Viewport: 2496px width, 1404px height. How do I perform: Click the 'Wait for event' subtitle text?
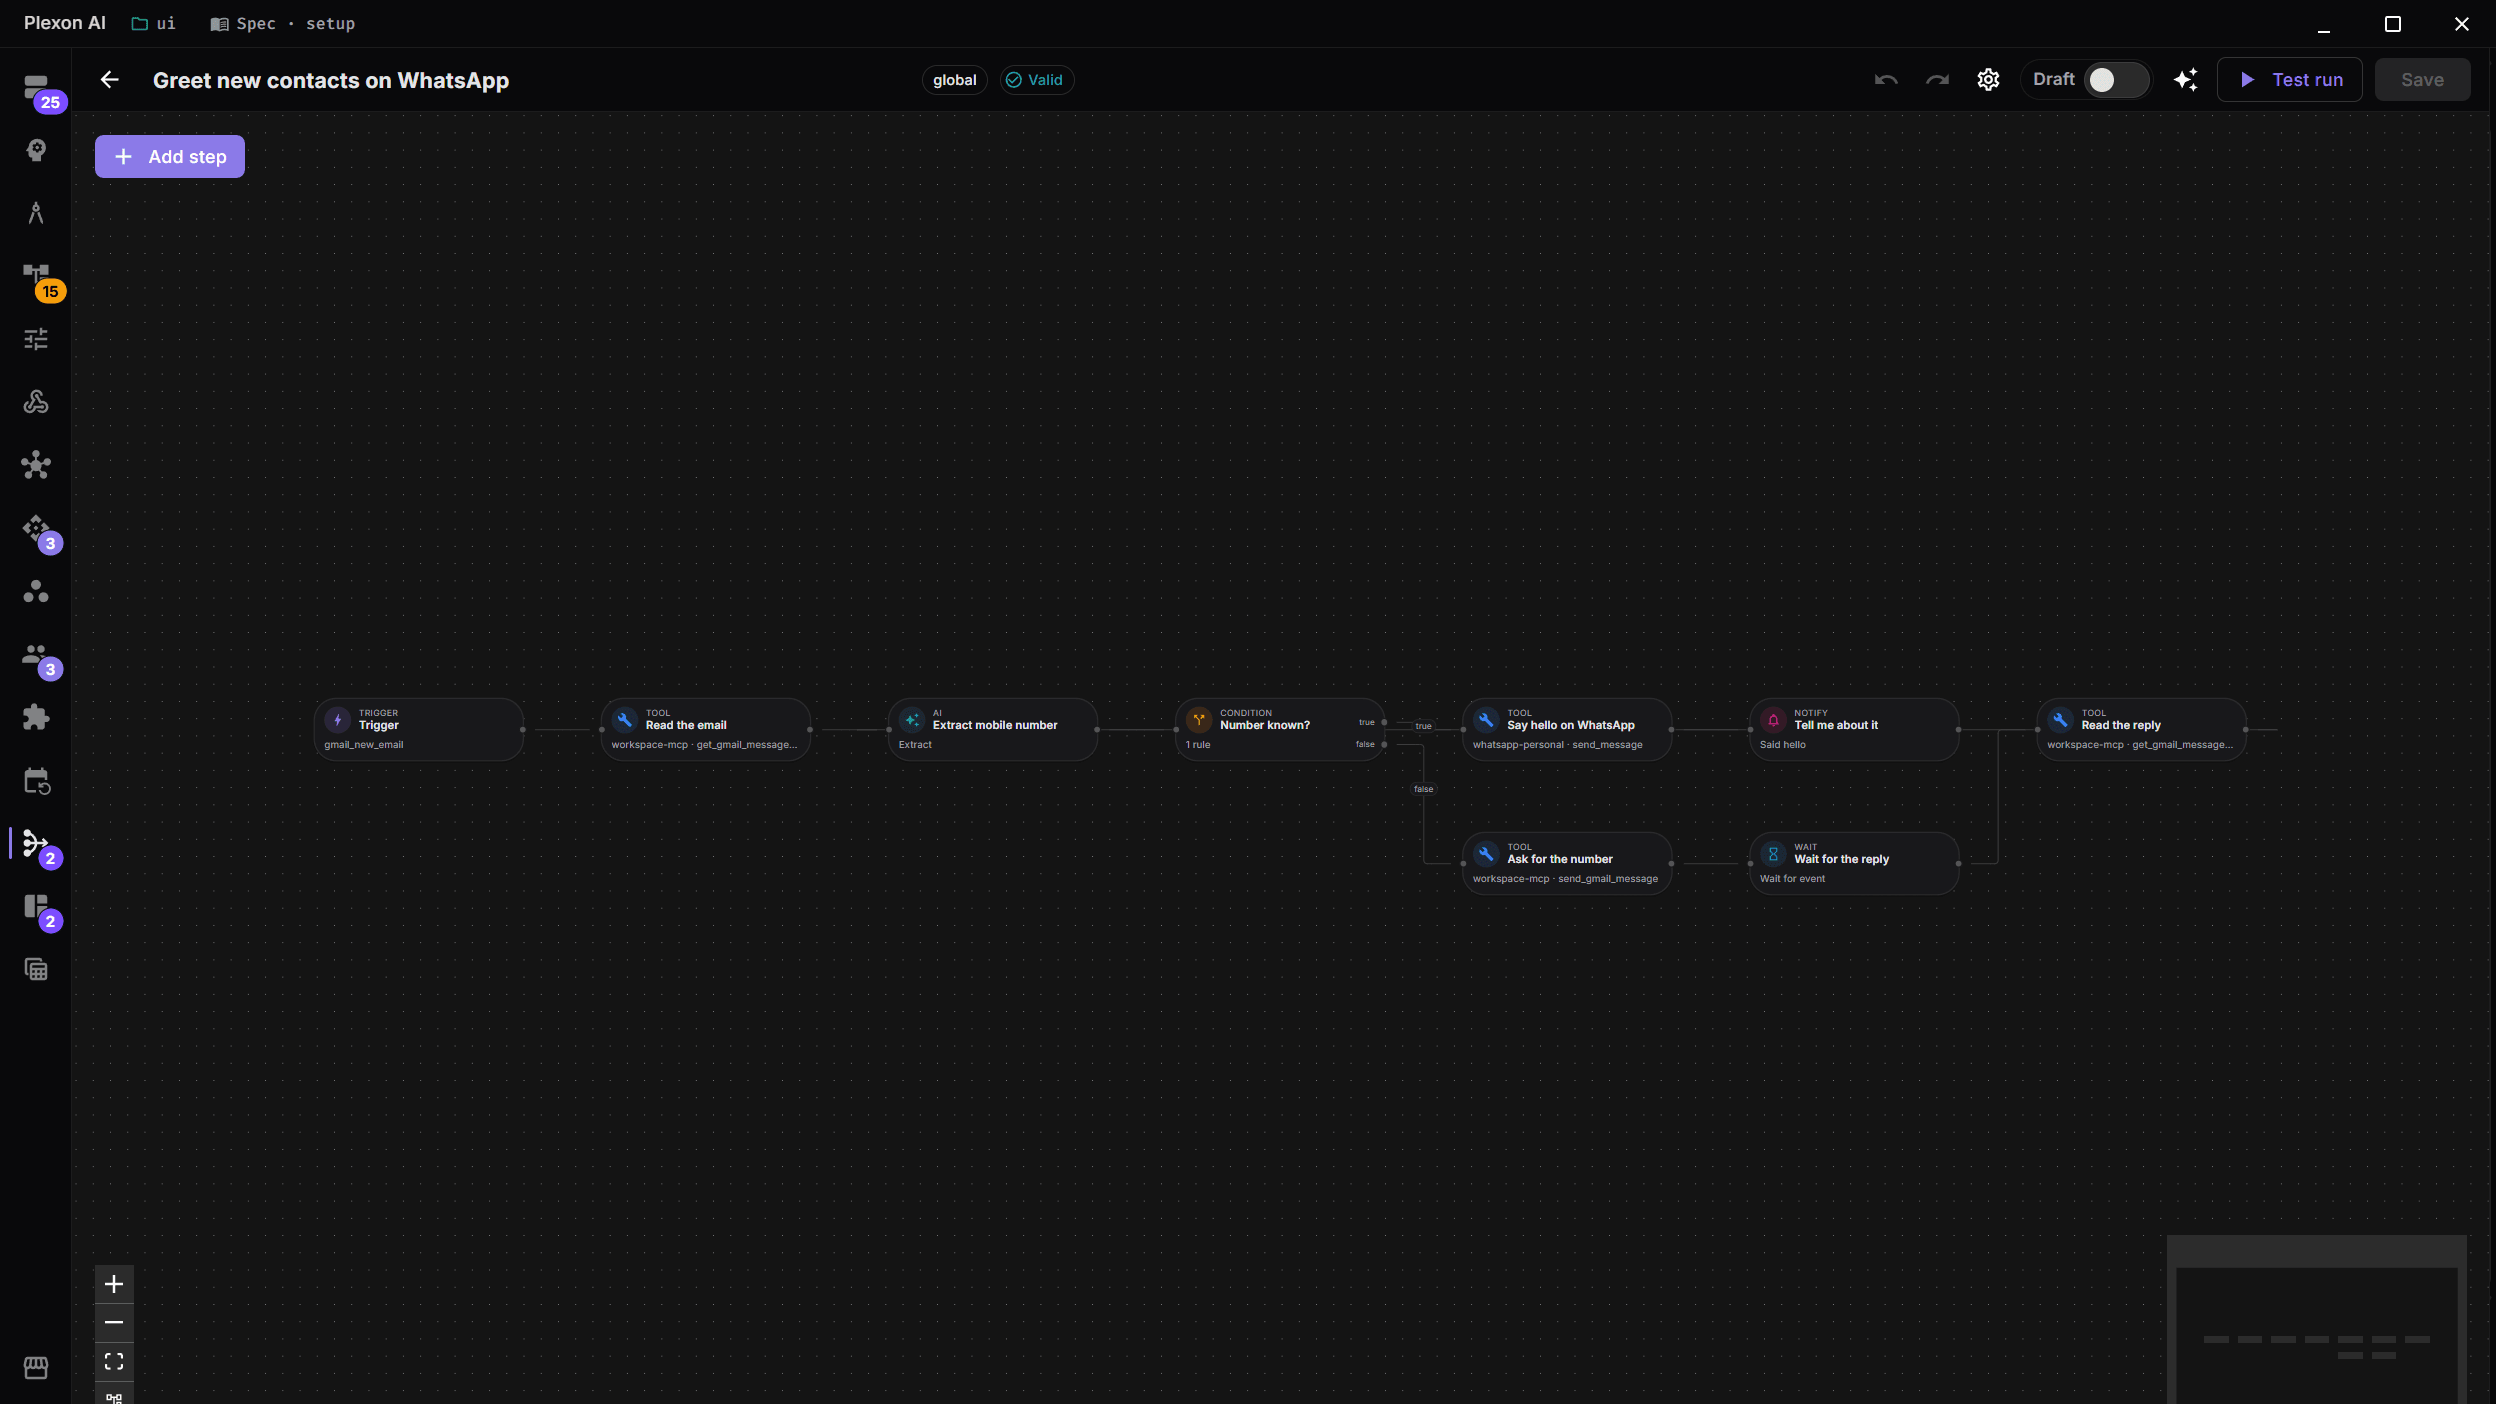(x=1792, y=879)
